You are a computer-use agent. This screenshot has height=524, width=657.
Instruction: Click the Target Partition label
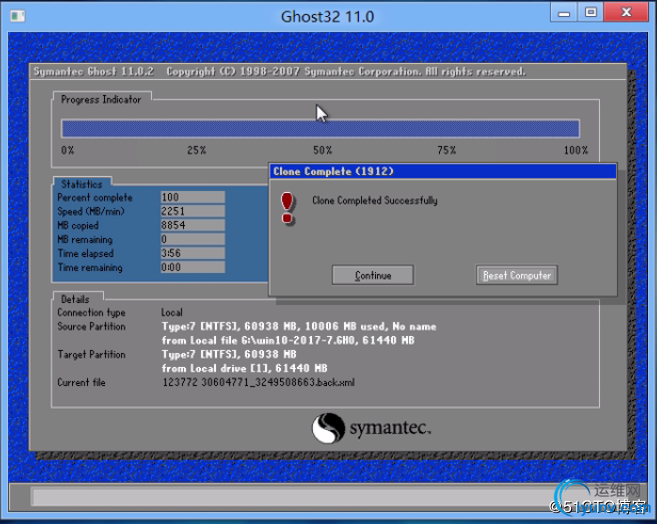coord(91,354)
